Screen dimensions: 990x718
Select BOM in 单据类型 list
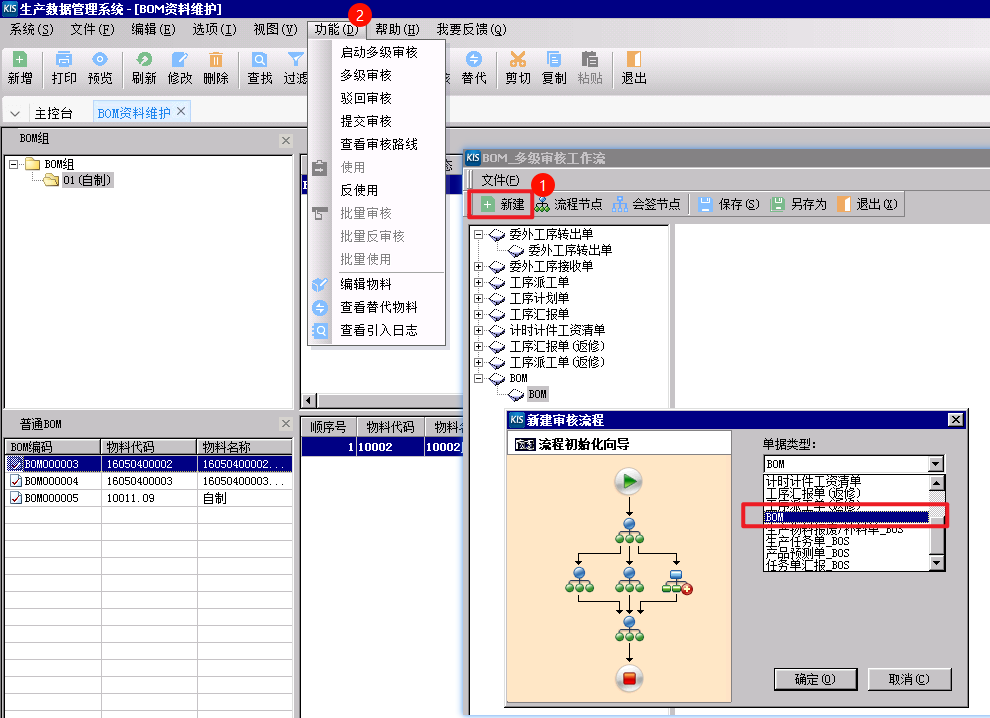[x=846, y=517]
